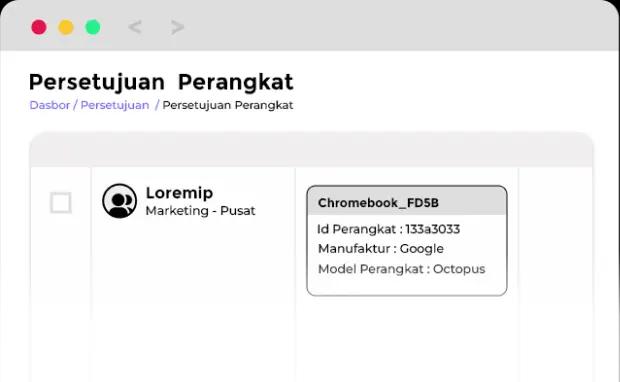Click the Model Perangkat Octopus line
Screen dimensions: 620x382
pyautogui.click(x=401, y=269)
